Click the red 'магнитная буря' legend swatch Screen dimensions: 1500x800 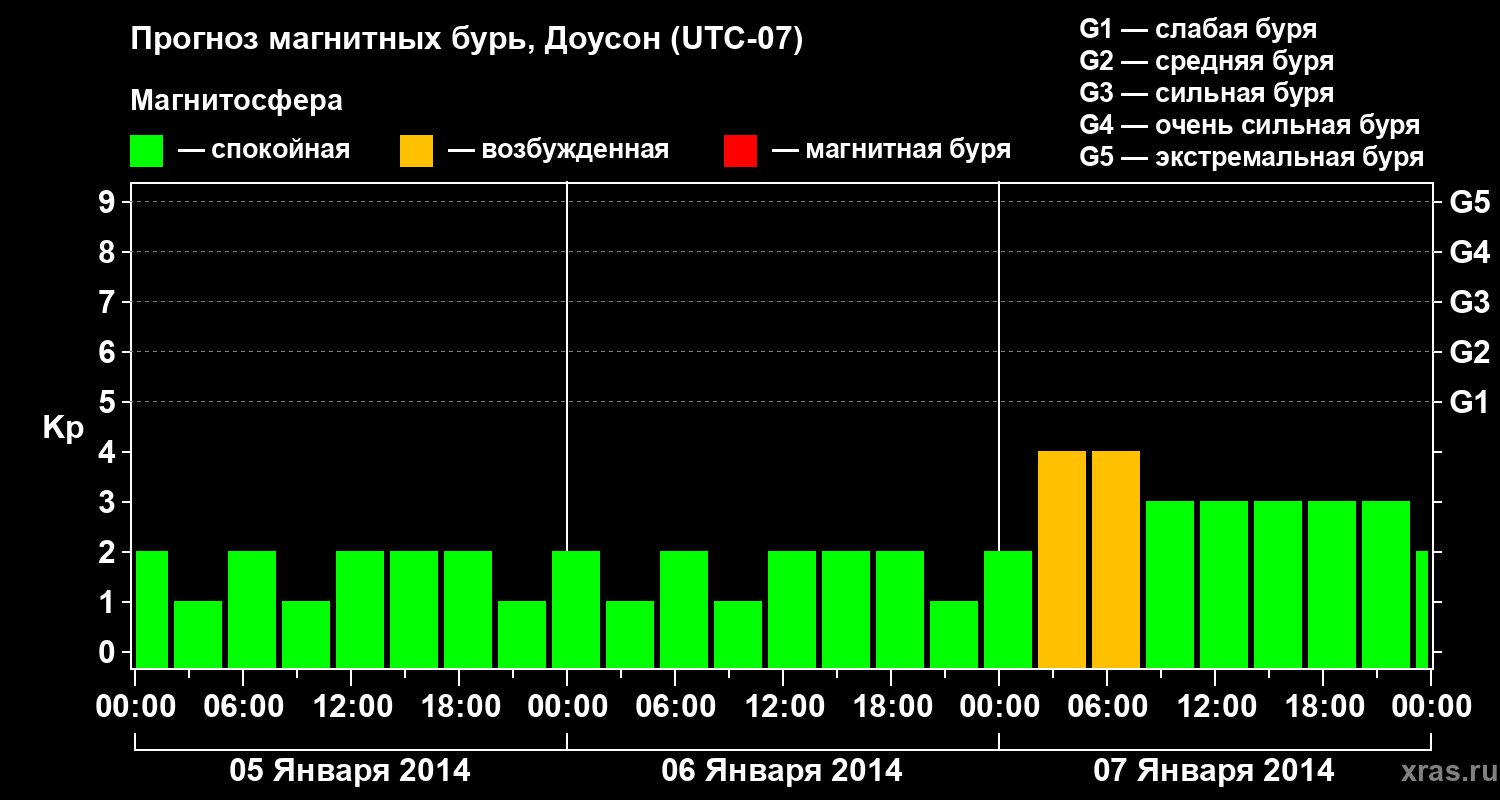pyautogui.click(x=740, y=151)
